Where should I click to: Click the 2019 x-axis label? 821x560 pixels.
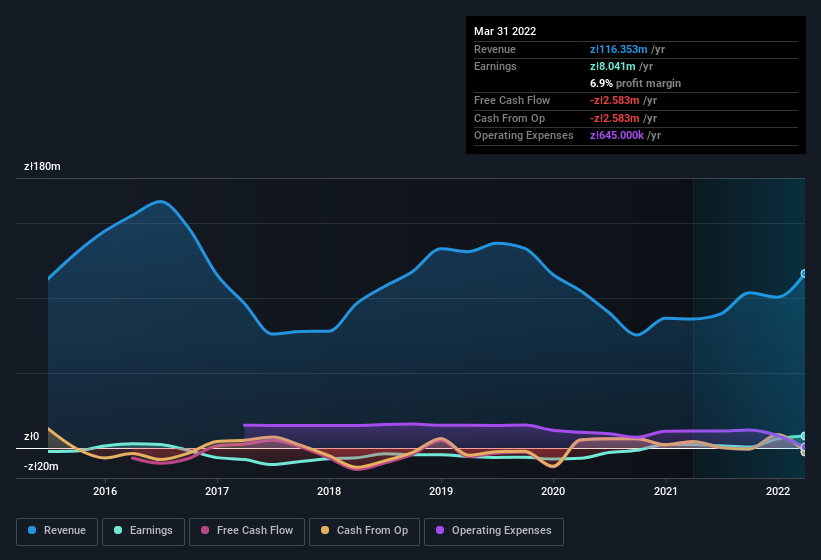pos(441,491)
